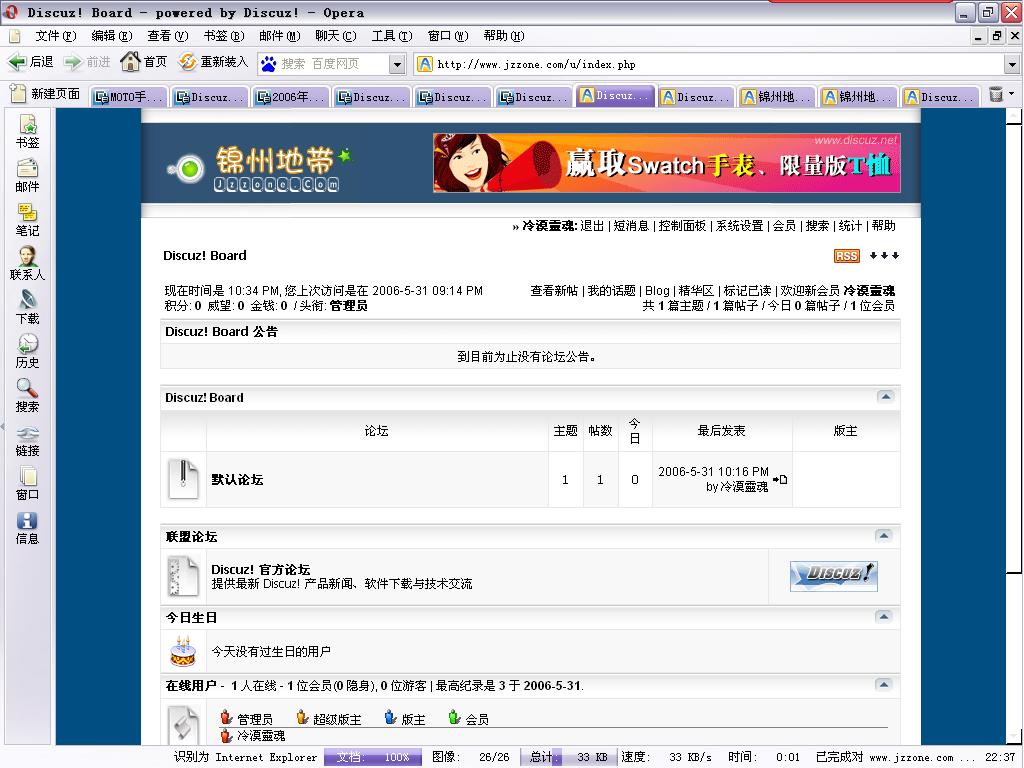Switch to the MOTO手 tab
The width and height of the screenshot is (1024, 768).
coord(129,97)
